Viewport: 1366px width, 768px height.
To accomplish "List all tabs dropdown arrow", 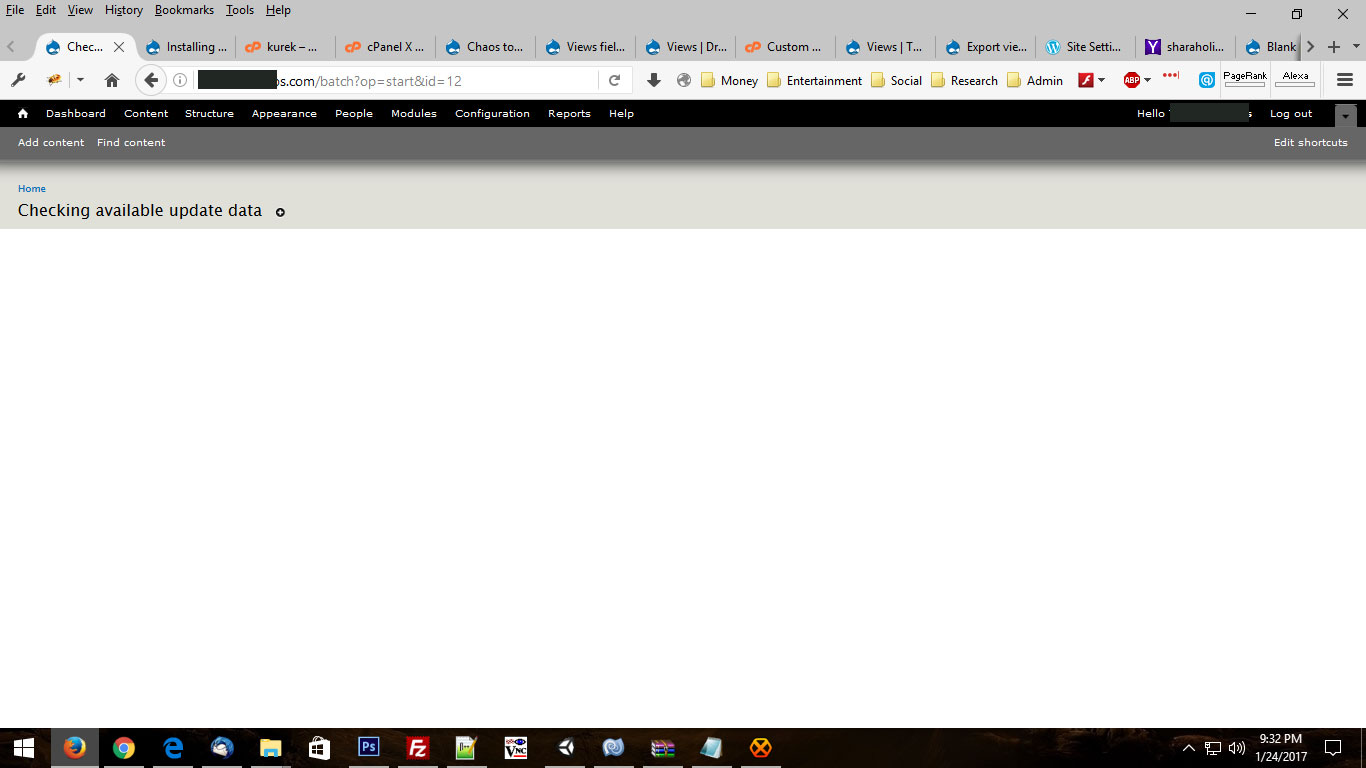I will (1356, 47).
